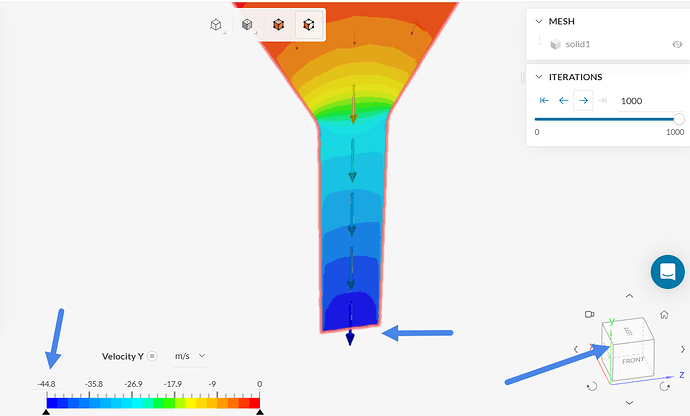690x416 pixels.
Task: Click the Y axis label on orientation cube
Action: coord(612,321)
